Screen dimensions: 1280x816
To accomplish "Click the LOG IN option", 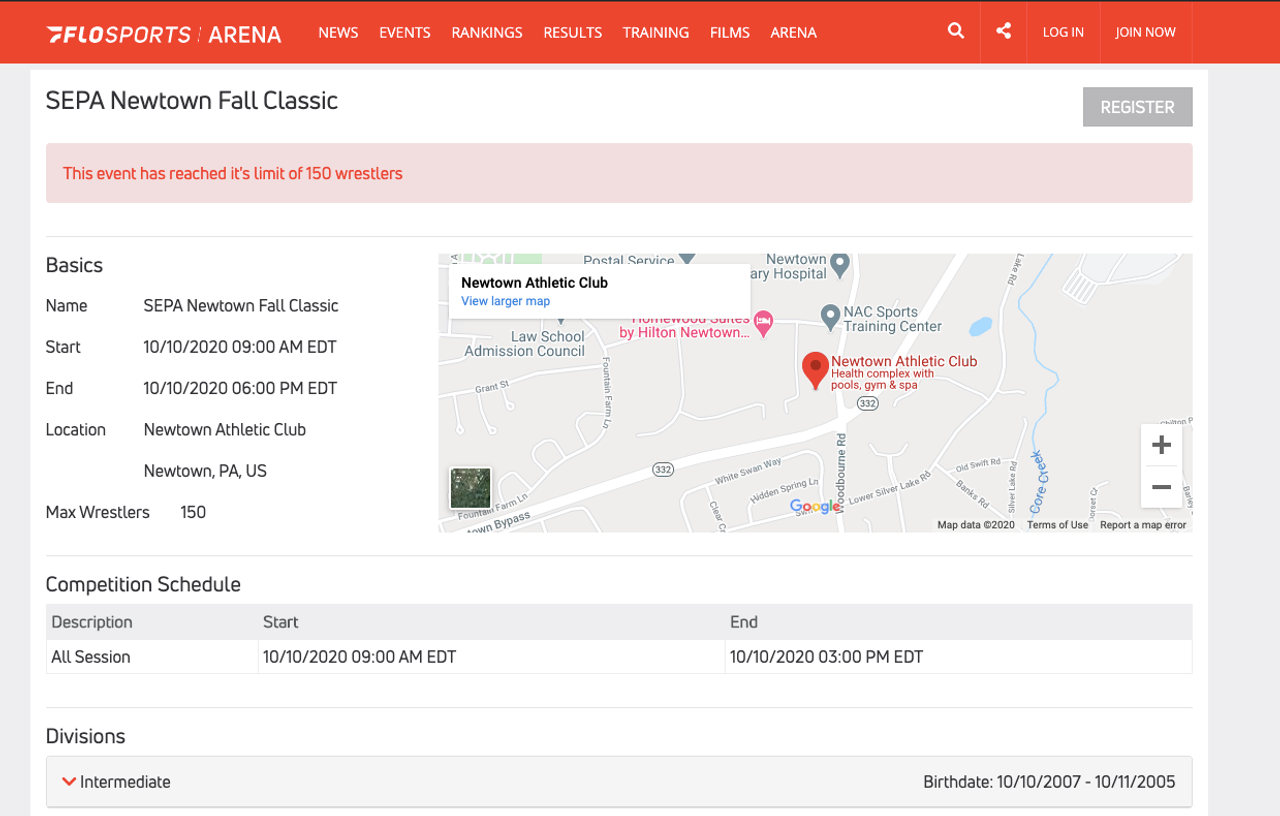I will pyautogui.click(x=1063, y=31).
